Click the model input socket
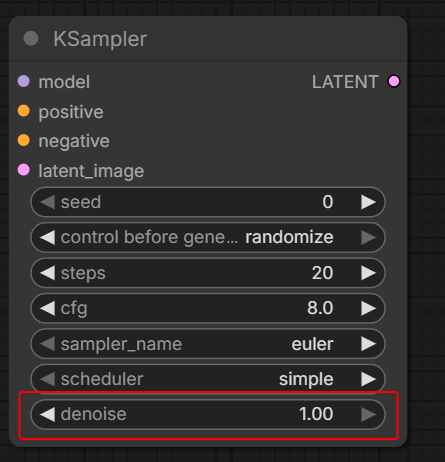This screenshot has width=445, height=462. 24,81
